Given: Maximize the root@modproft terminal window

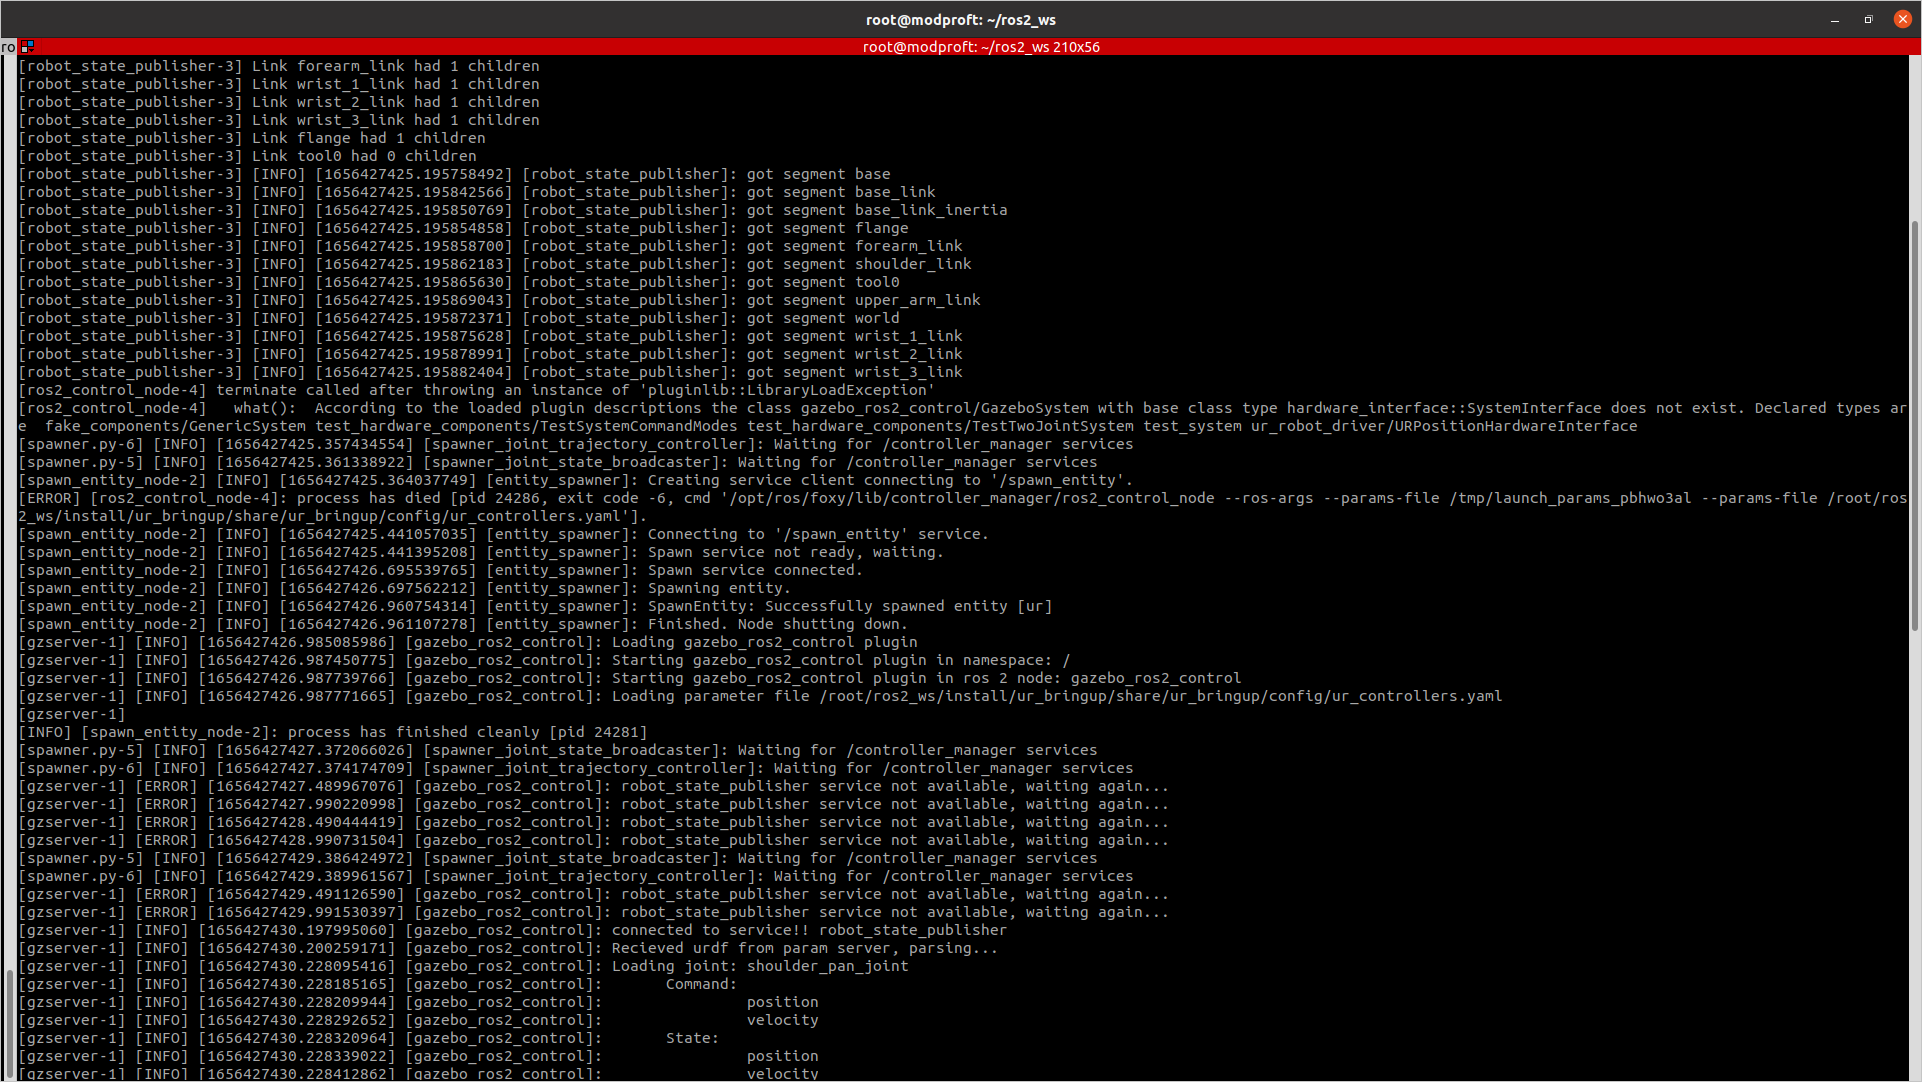Looking at the screenshot, I should 1868,20.
